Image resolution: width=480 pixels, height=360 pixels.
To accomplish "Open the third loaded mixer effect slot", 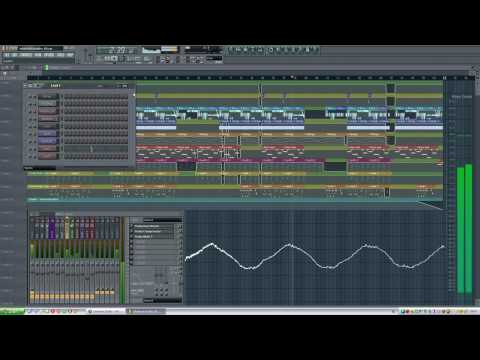I will (154, 236).
